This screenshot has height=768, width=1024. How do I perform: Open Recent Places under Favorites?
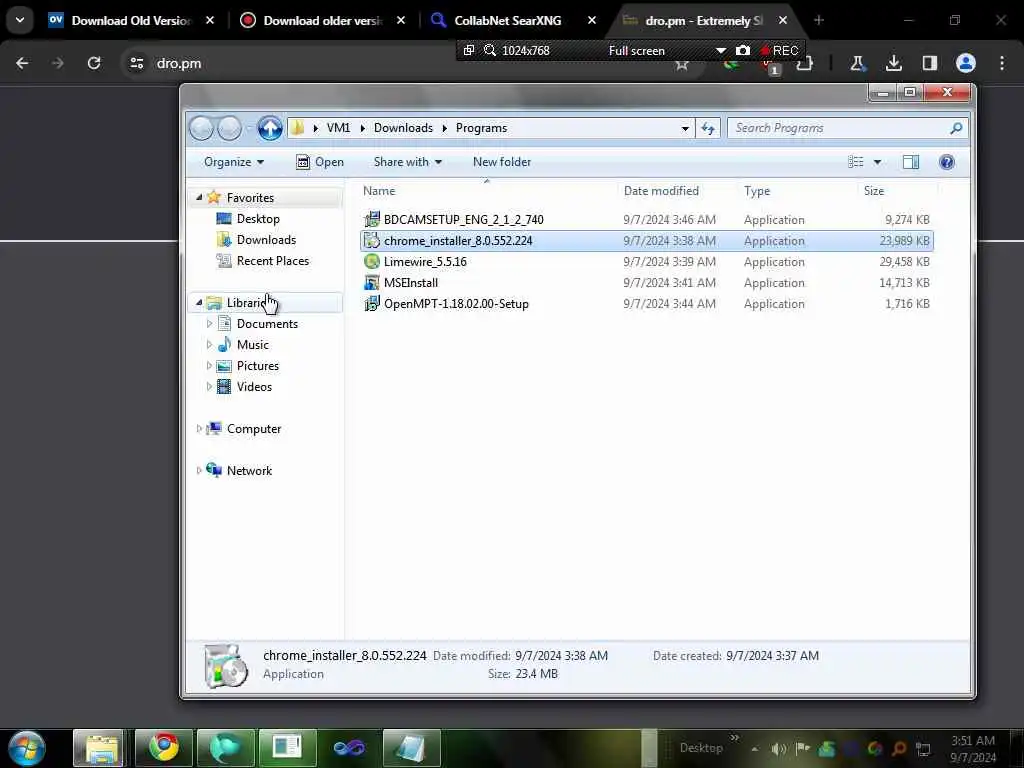(272, 261)
